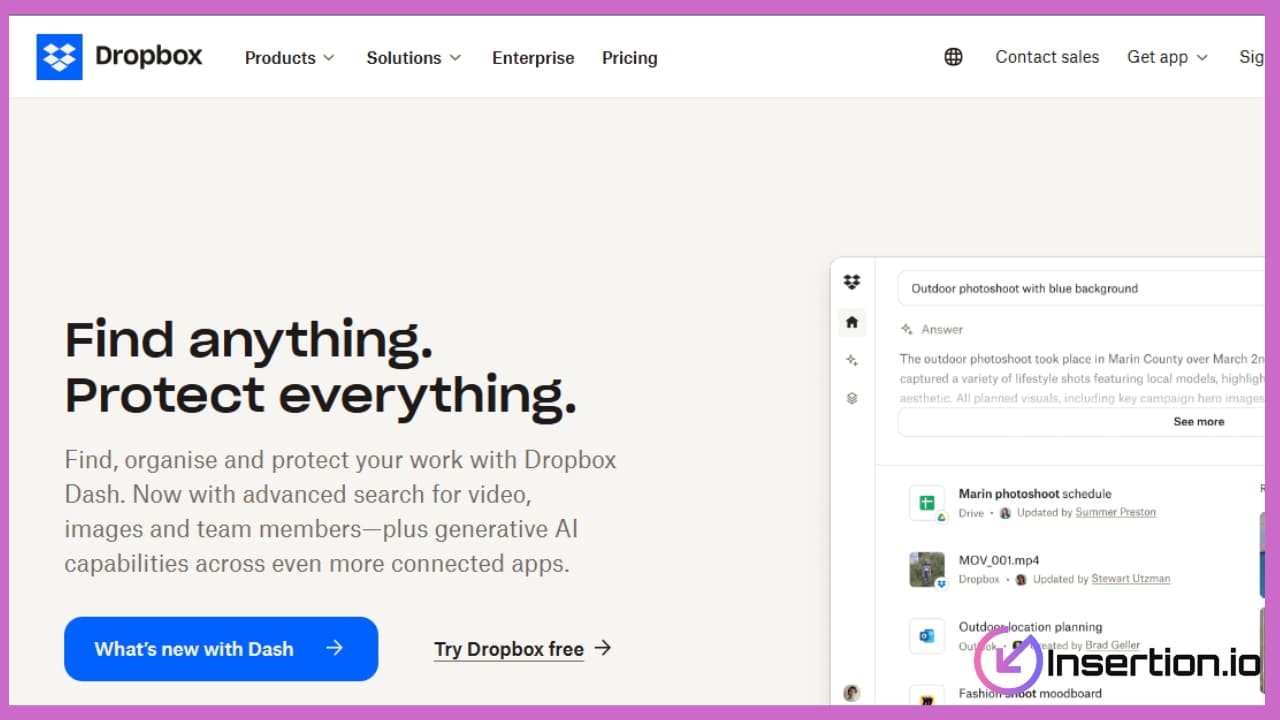Select the home icon in Dash sidebar
Viewport: 1280px width, 720px height.
[852, 322]
